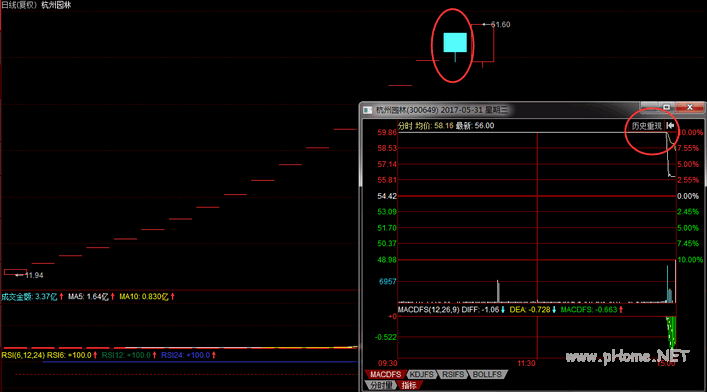The height and width of the screenshot is (392, 707).
Task: Click the RSI(6,12,24) indicator label
Action: 23,355
